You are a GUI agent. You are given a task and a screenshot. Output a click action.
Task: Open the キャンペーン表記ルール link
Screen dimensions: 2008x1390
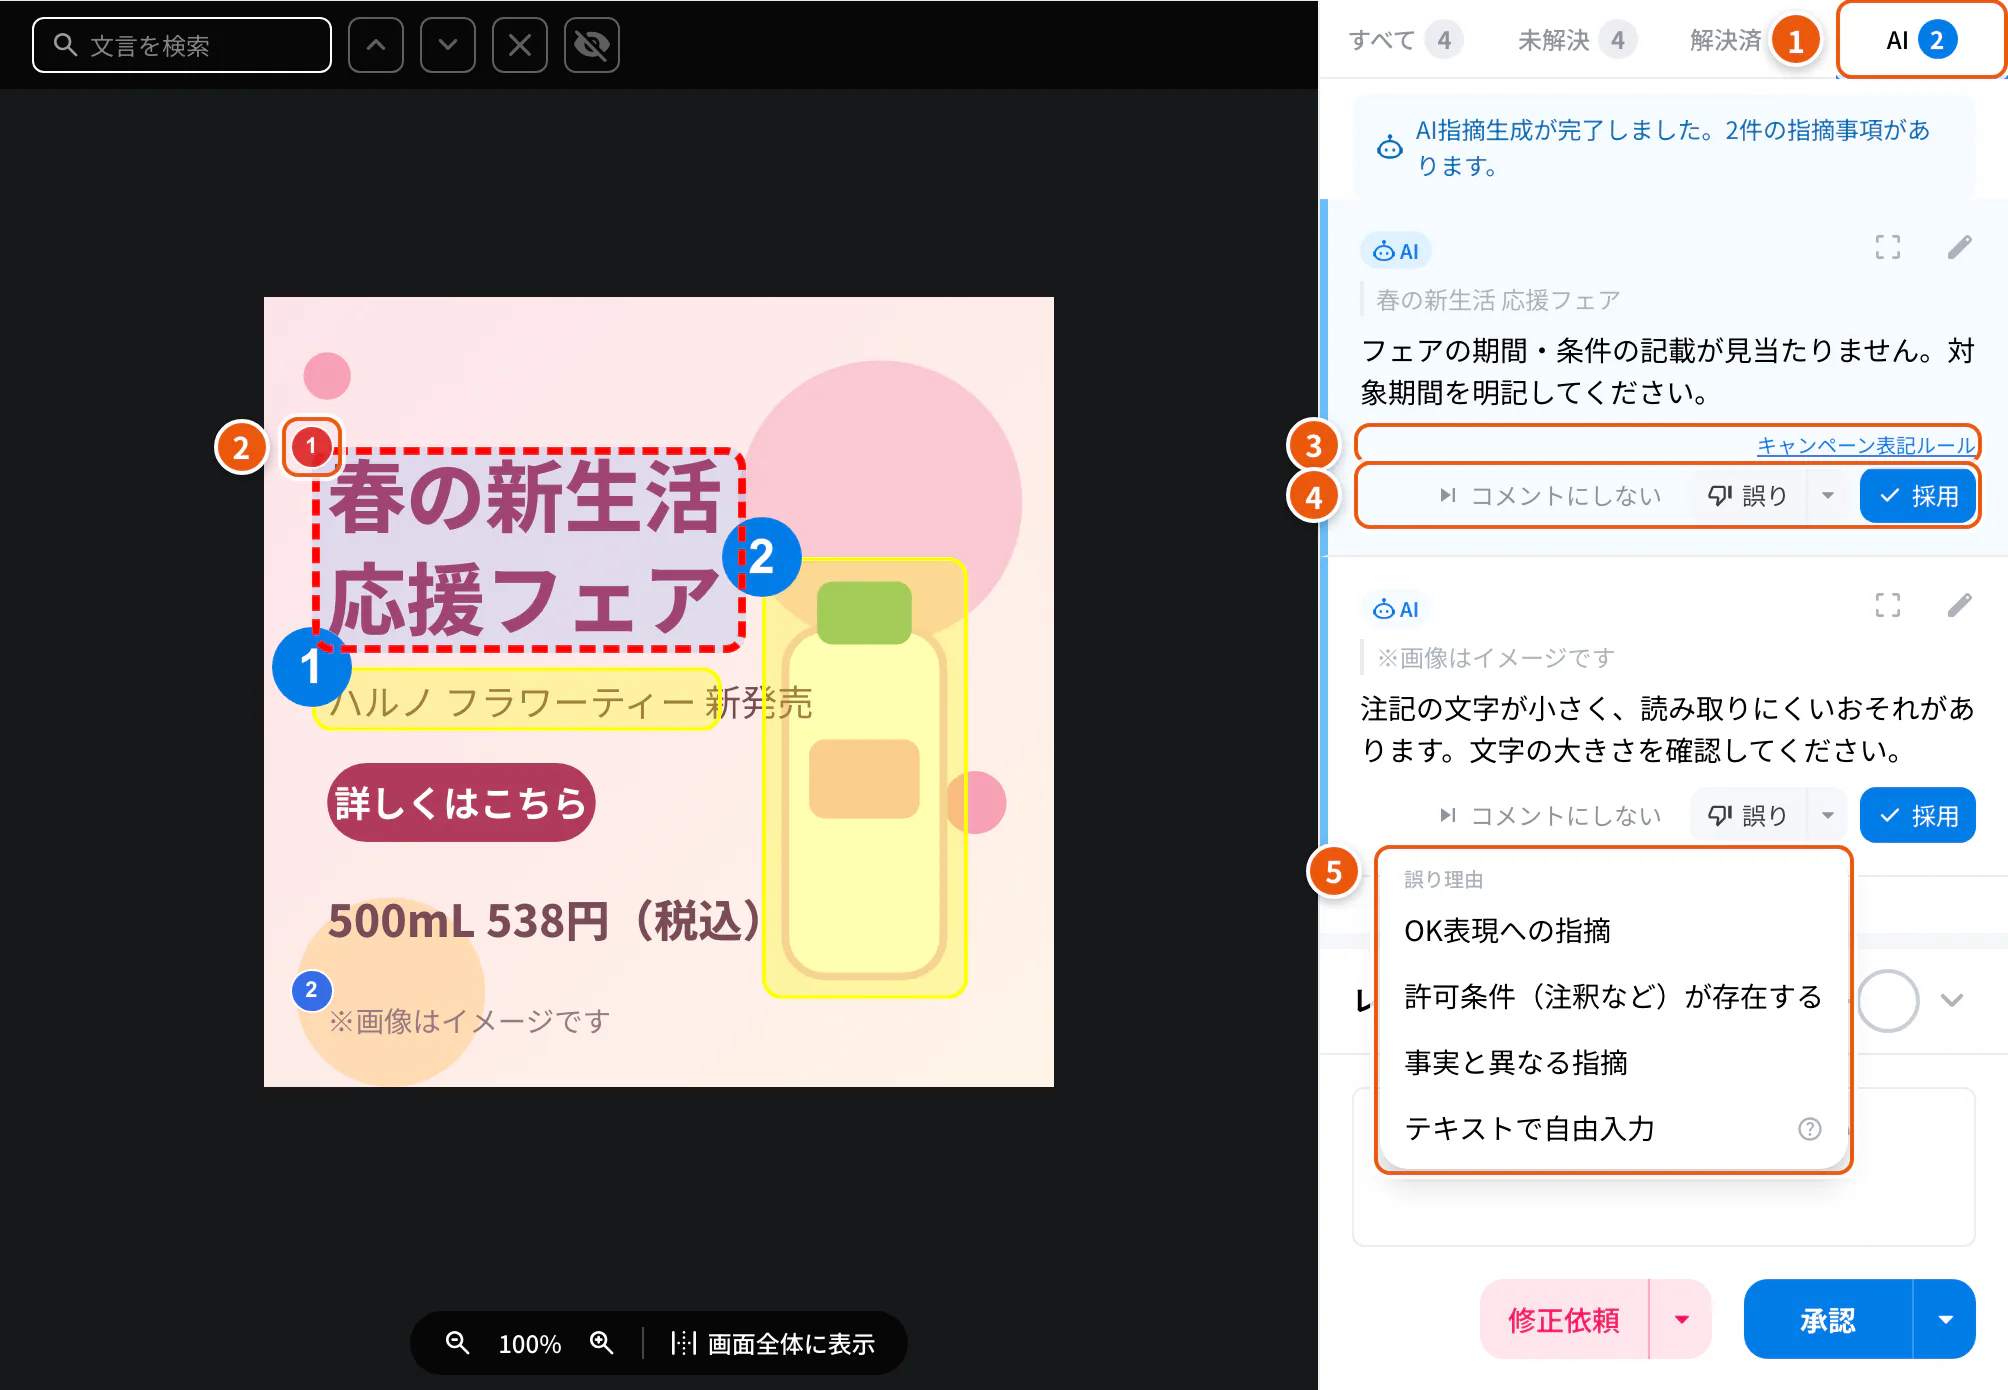pyautogui.click(x=1866, y=445)
